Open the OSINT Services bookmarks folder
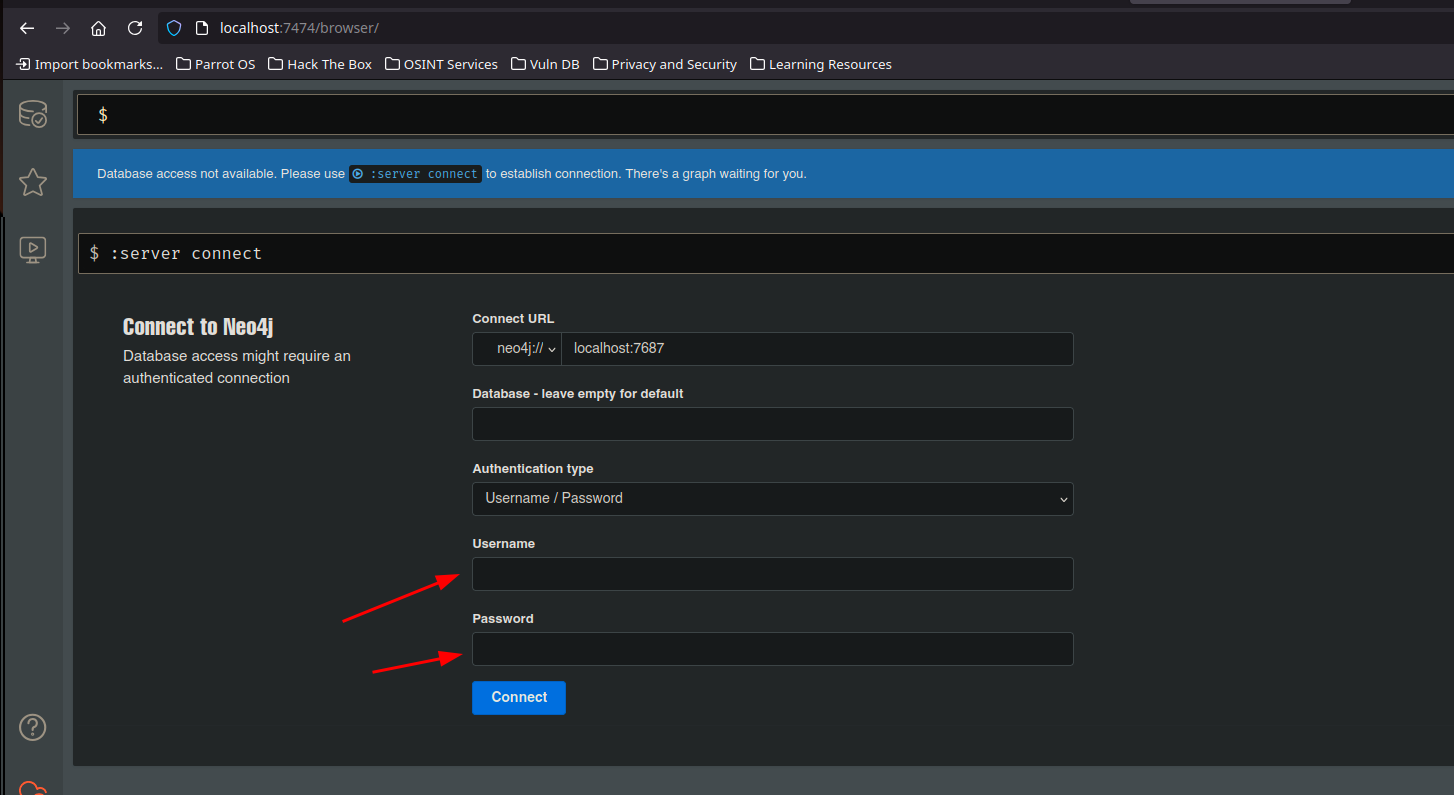Viewport: 1454px width, 795px height. (x=441, y=64)
